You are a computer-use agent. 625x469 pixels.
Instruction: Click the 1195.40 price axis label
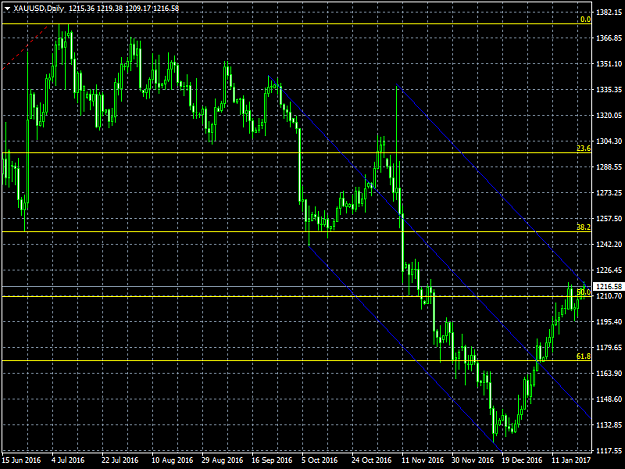[609, 322]
